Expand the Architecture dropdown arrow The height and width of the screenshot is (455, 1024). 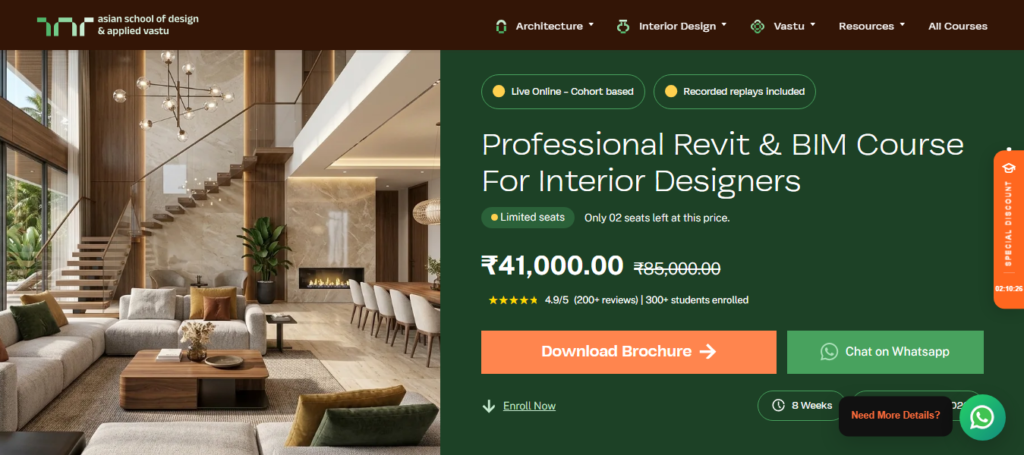click(591, 24)
